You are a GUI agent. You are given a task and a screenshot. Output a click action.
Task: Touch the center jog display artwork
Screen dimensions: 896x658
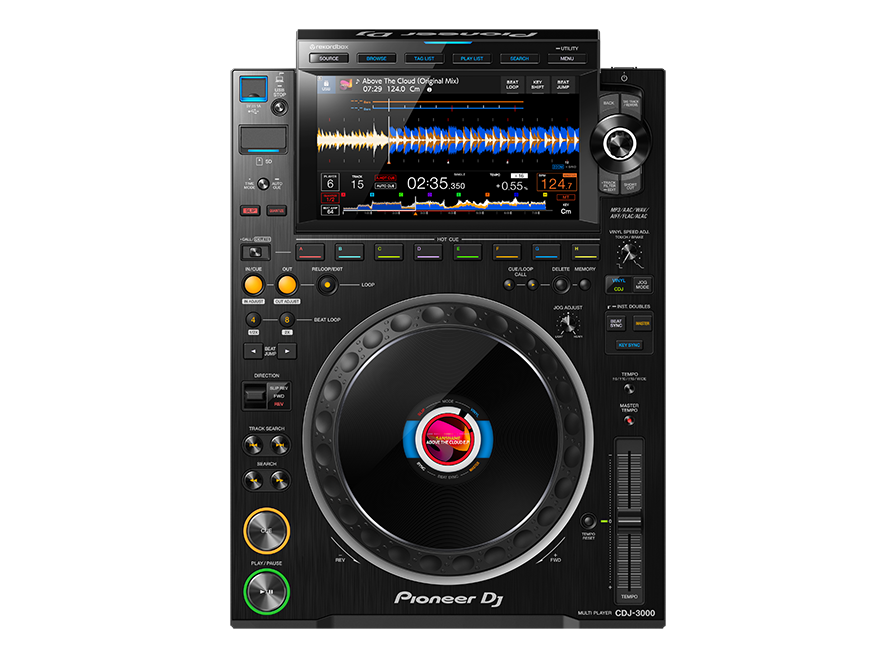pyautogui.click(x=448, y=439)
